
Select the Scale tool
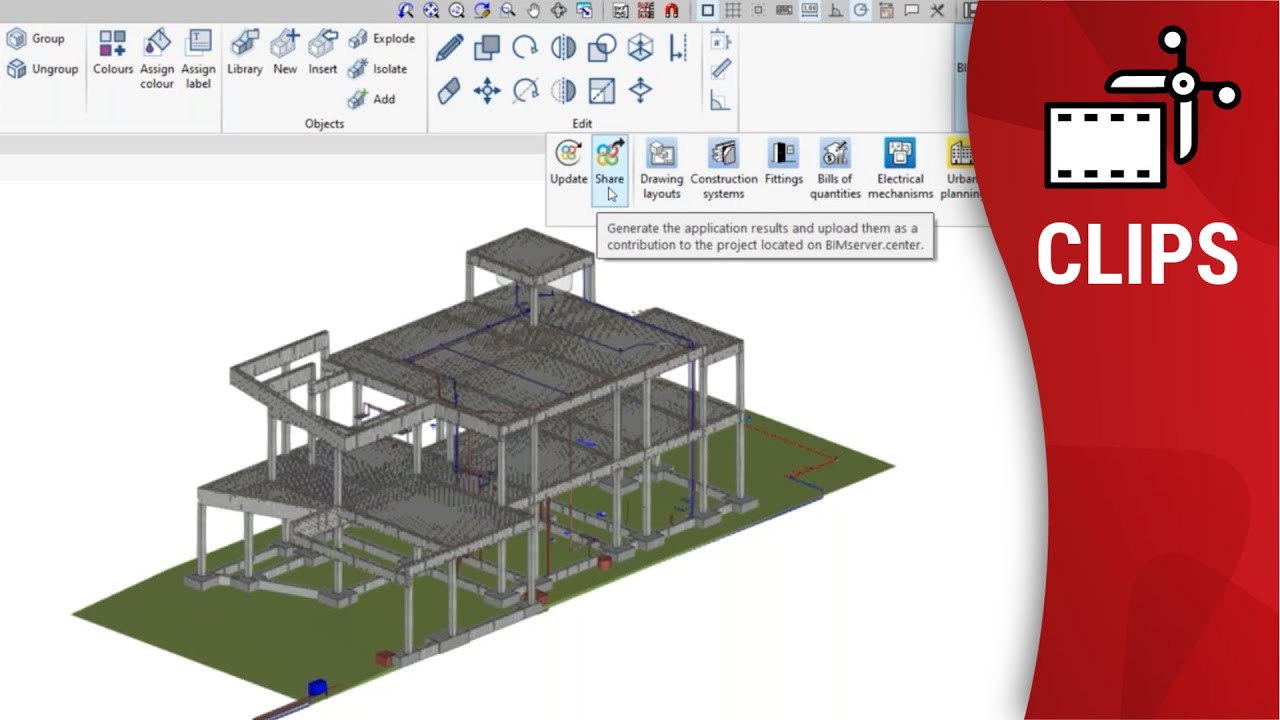tap(601, 90)
